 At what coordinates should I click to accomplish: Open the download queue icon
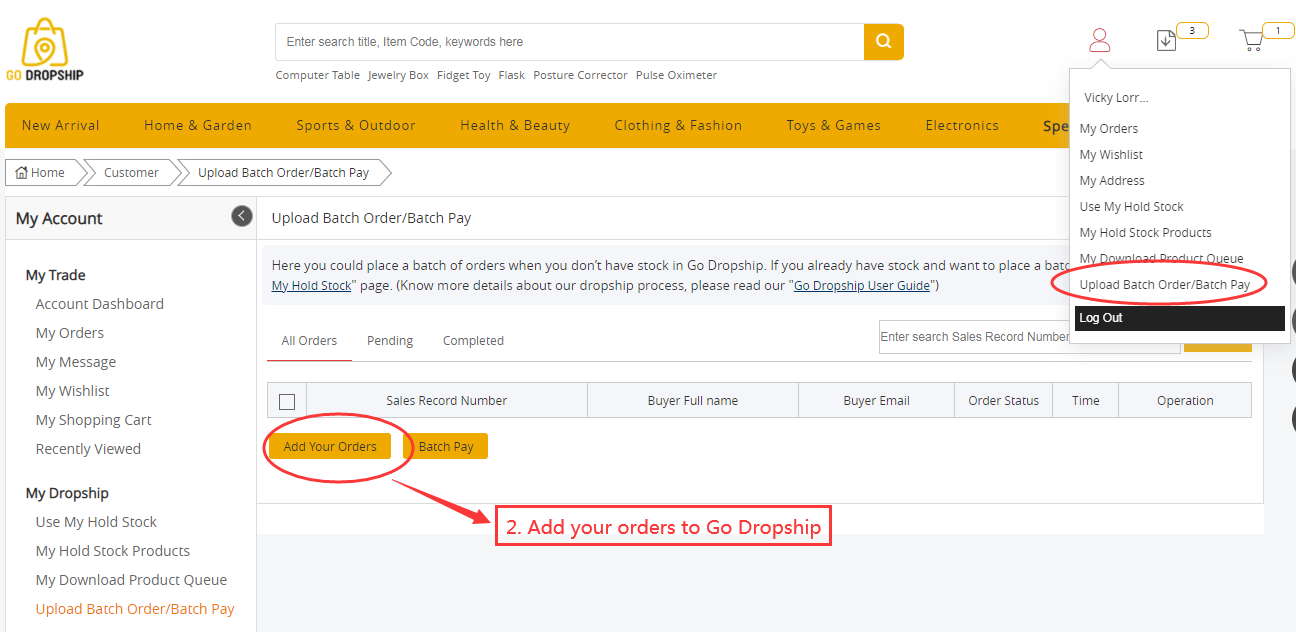click(x=1166, y=41)
